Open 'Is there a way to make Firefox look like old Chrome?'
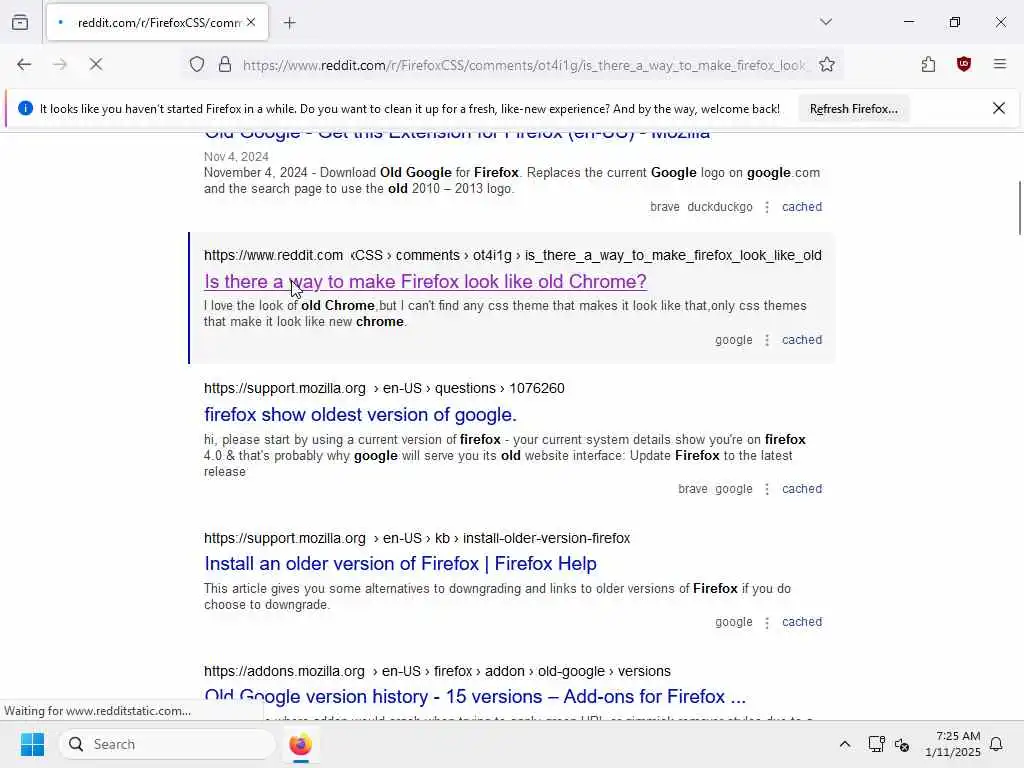Viewport: 1024px width, 768px height. point(425,281)
